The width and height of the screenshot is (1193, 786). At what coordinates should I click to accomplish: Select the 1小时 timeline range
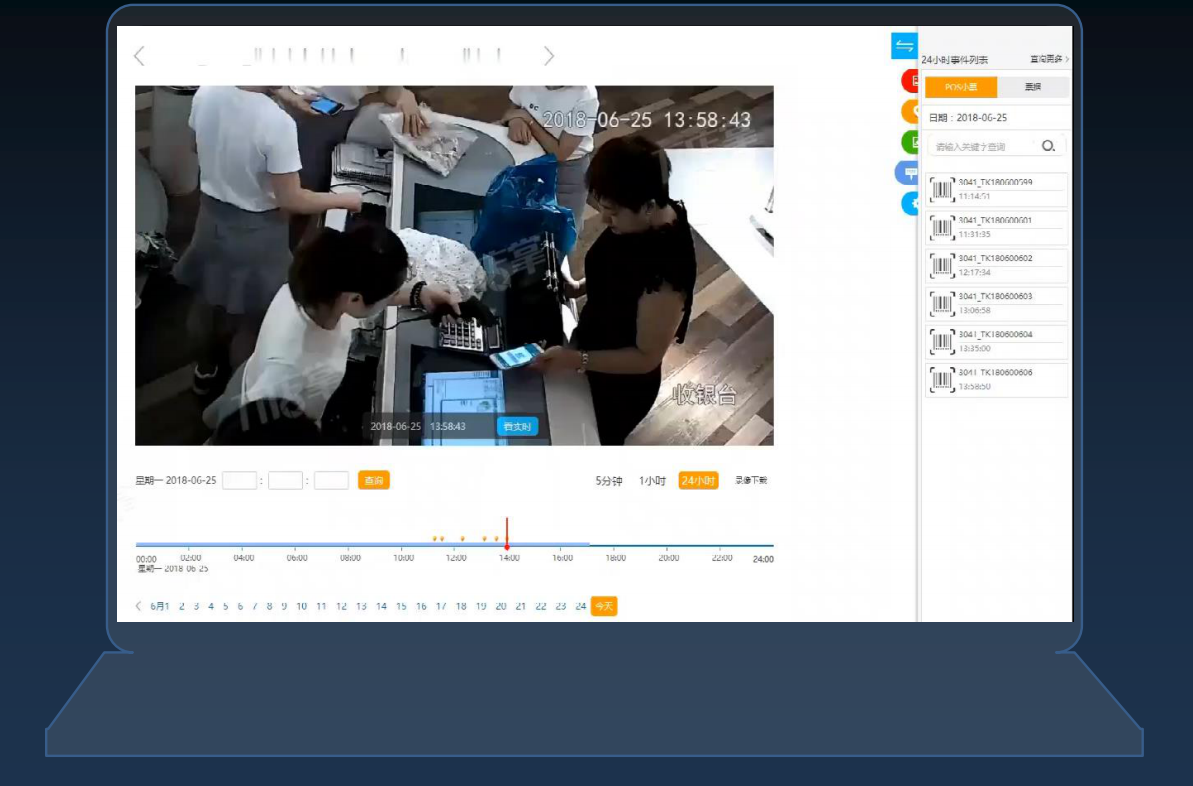652,481
